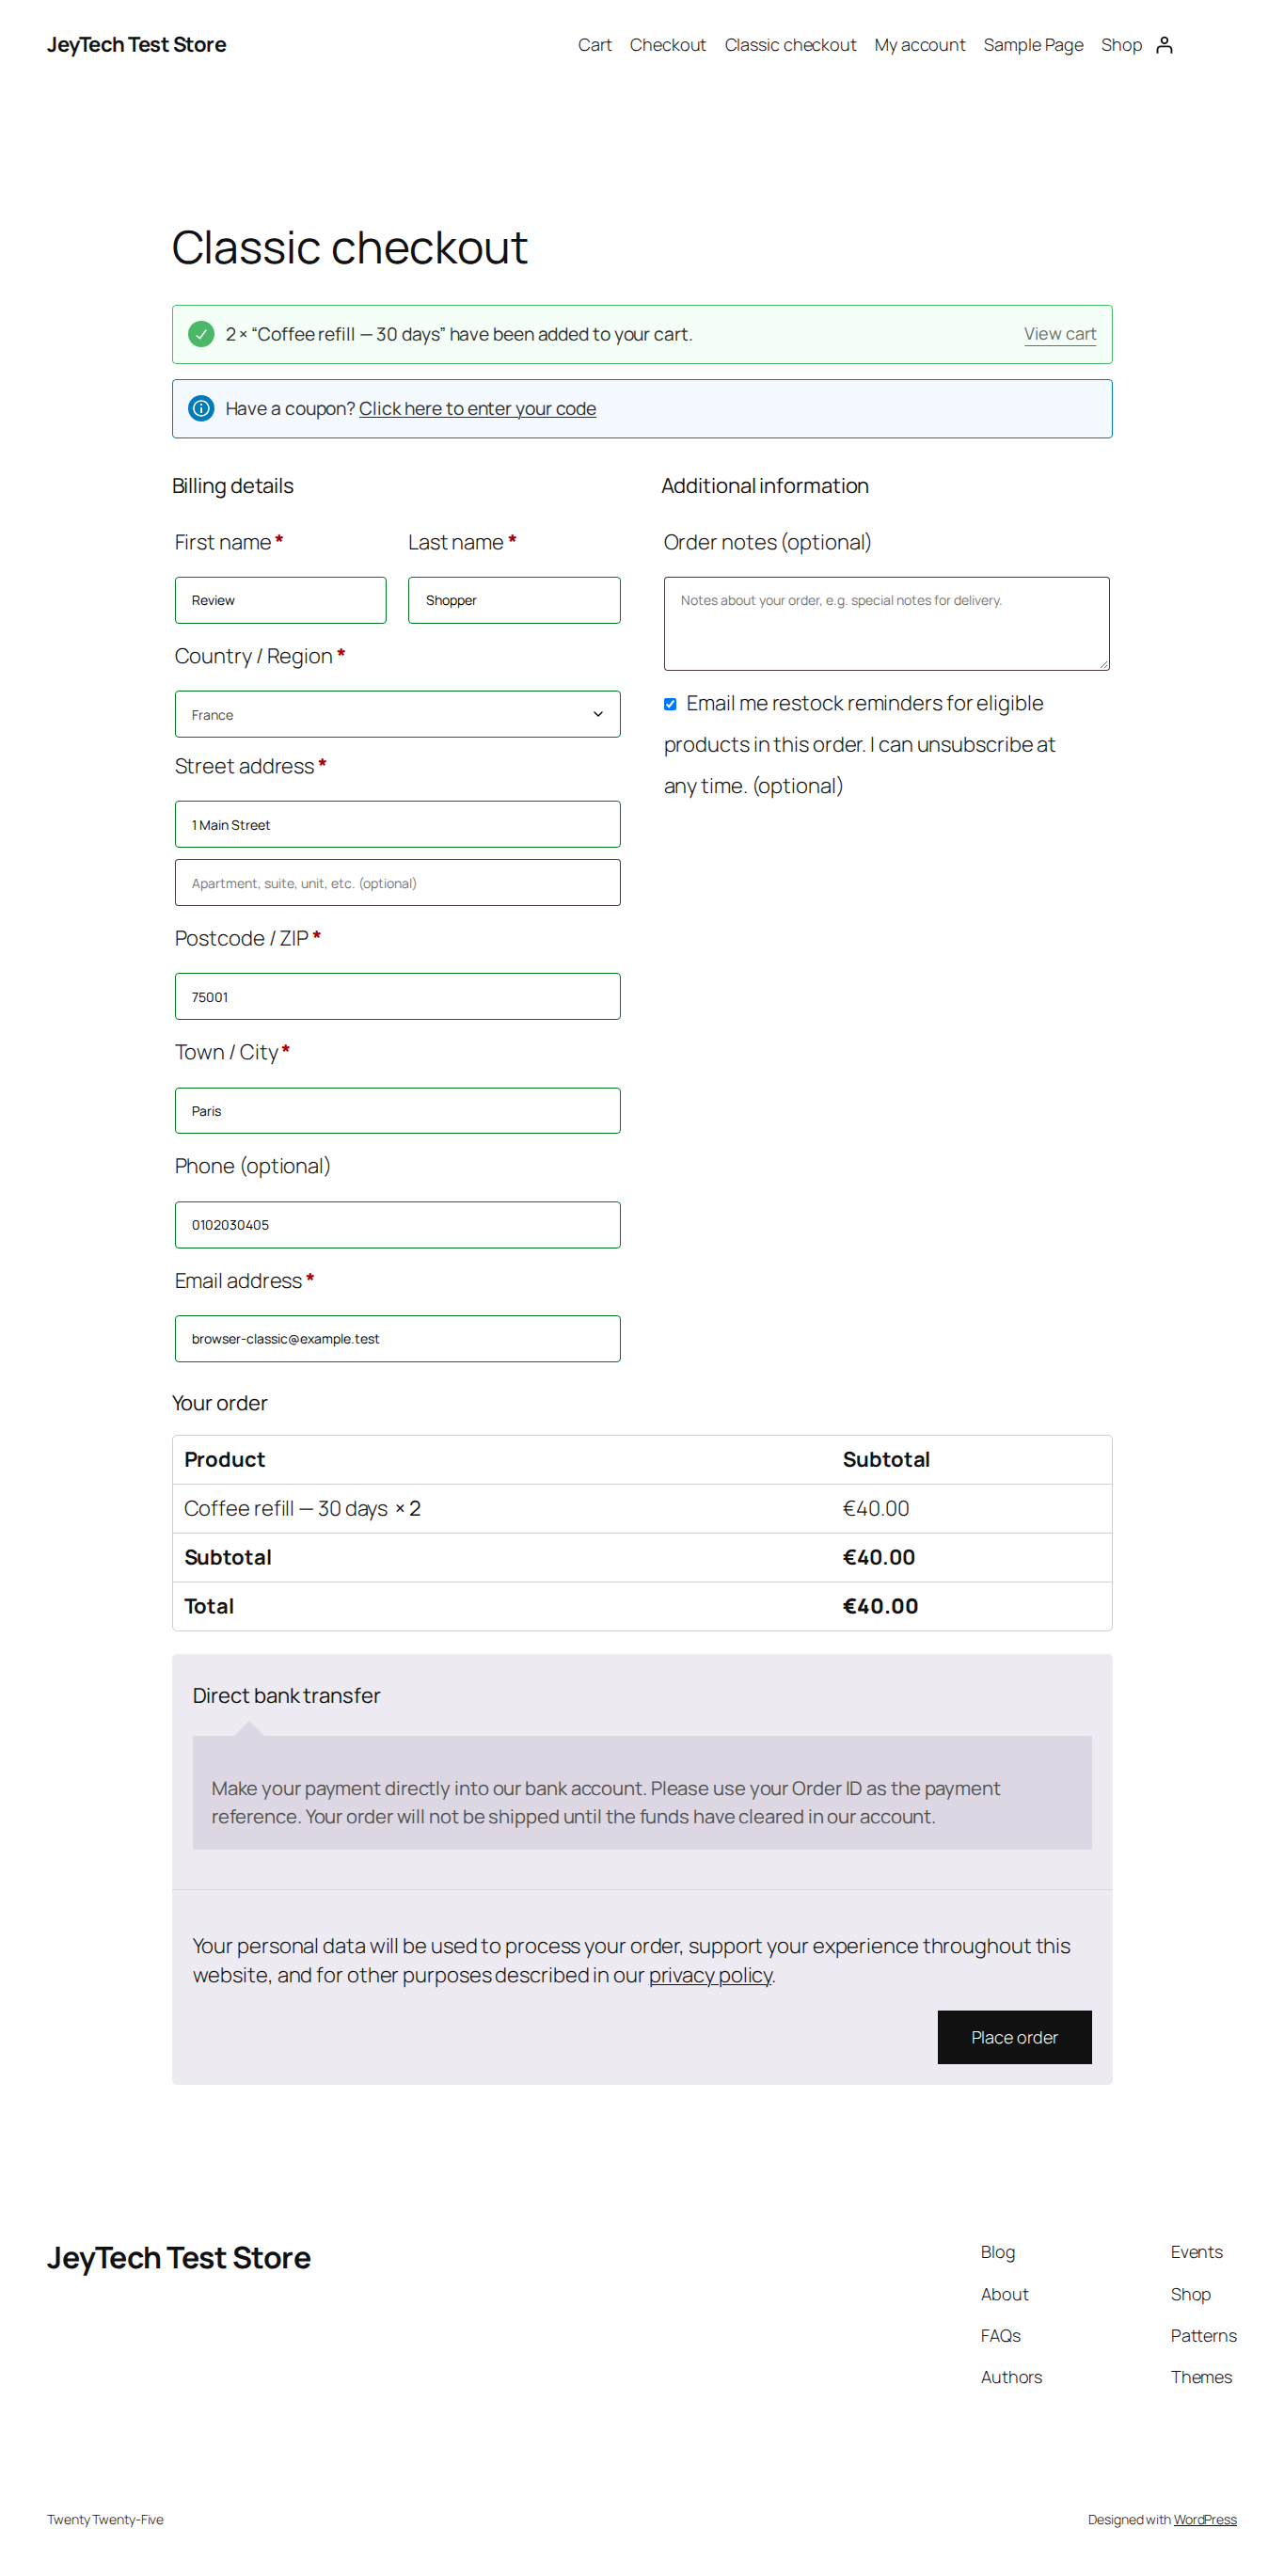This screenshot has height=2576, width=1284.
Task: Click the Classic checkout page heading
Action: (x=349, y=248)
